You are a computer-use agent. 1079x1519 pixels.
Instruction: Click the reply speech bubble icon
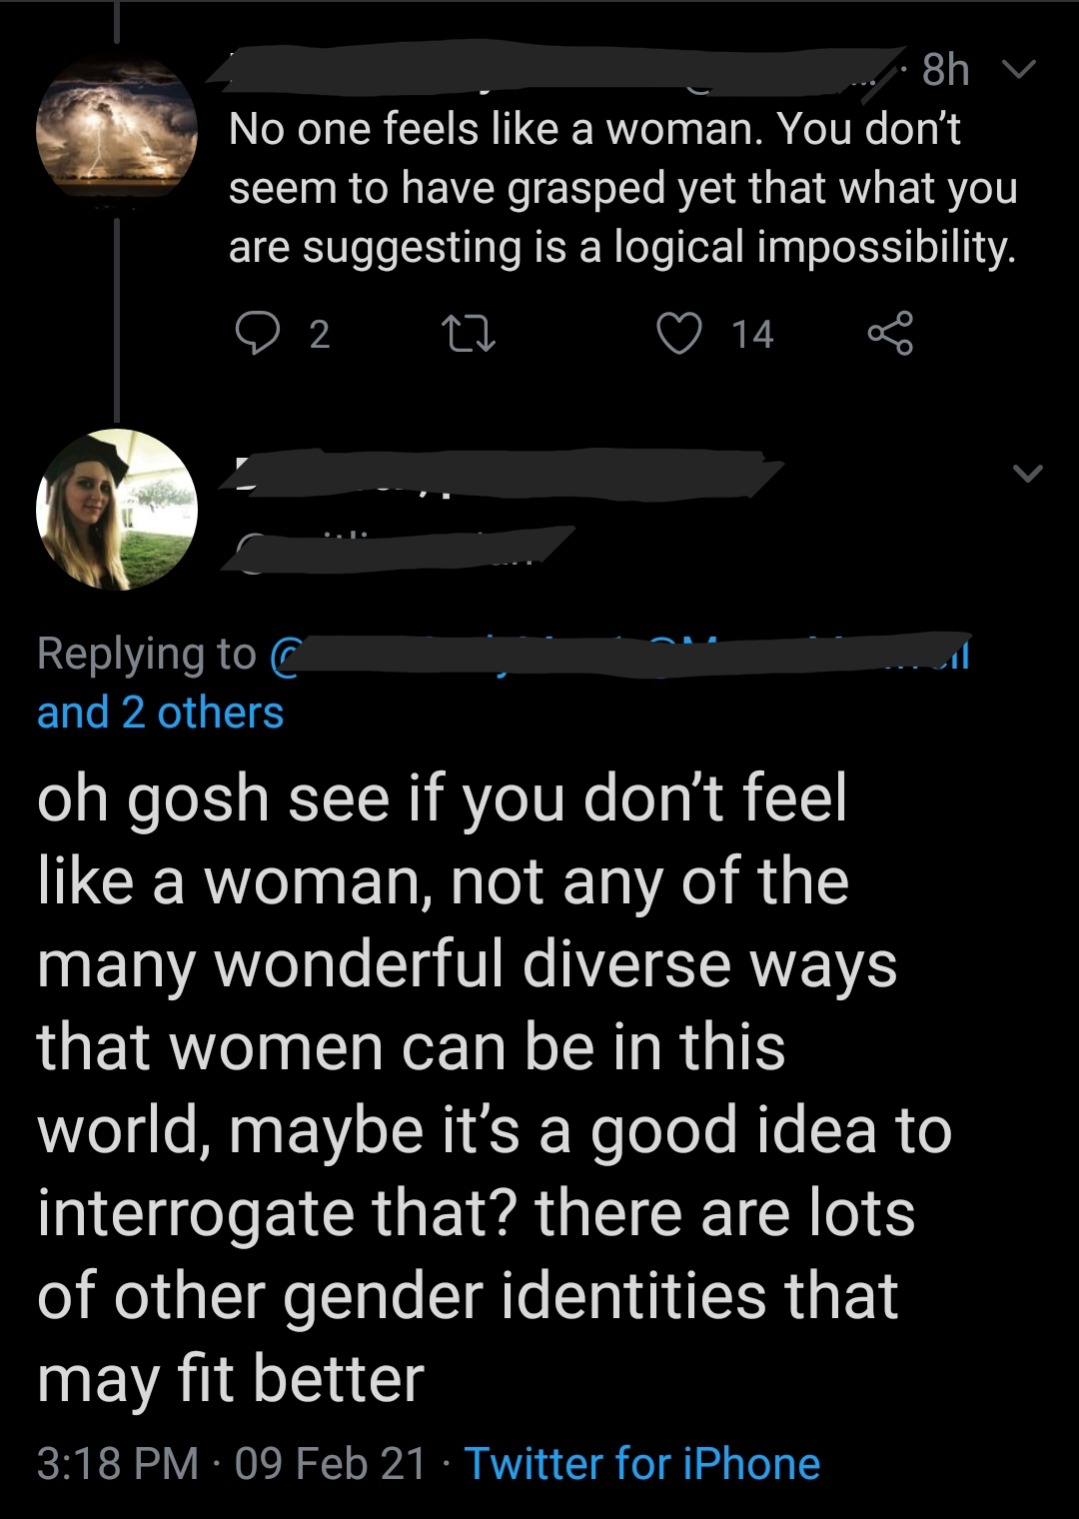[x=258, y=334]
